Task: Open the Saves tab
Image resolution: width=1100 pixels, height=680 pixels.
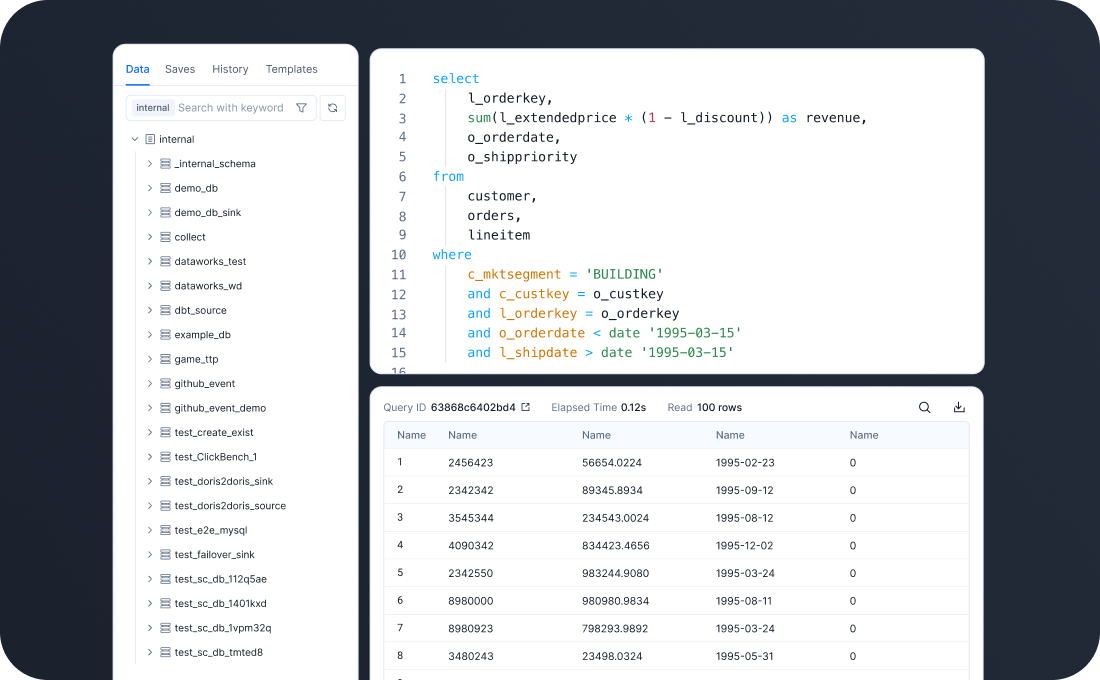Action: coord(180,69)
